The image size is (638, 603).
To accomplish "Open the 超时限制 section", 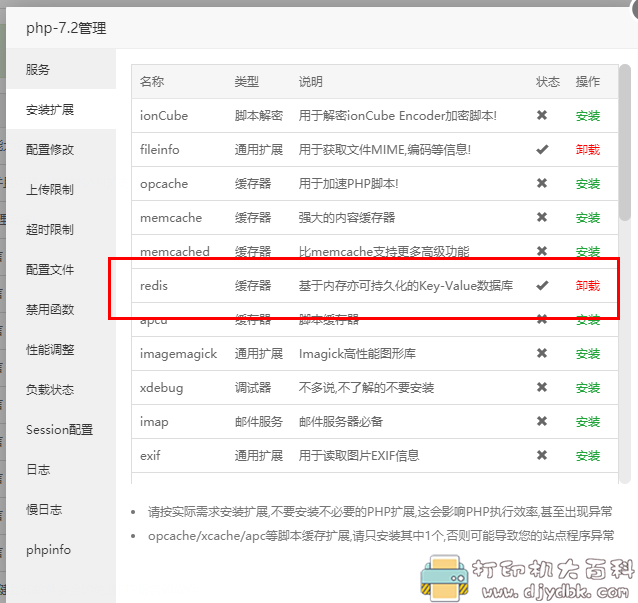I will 61,229.
